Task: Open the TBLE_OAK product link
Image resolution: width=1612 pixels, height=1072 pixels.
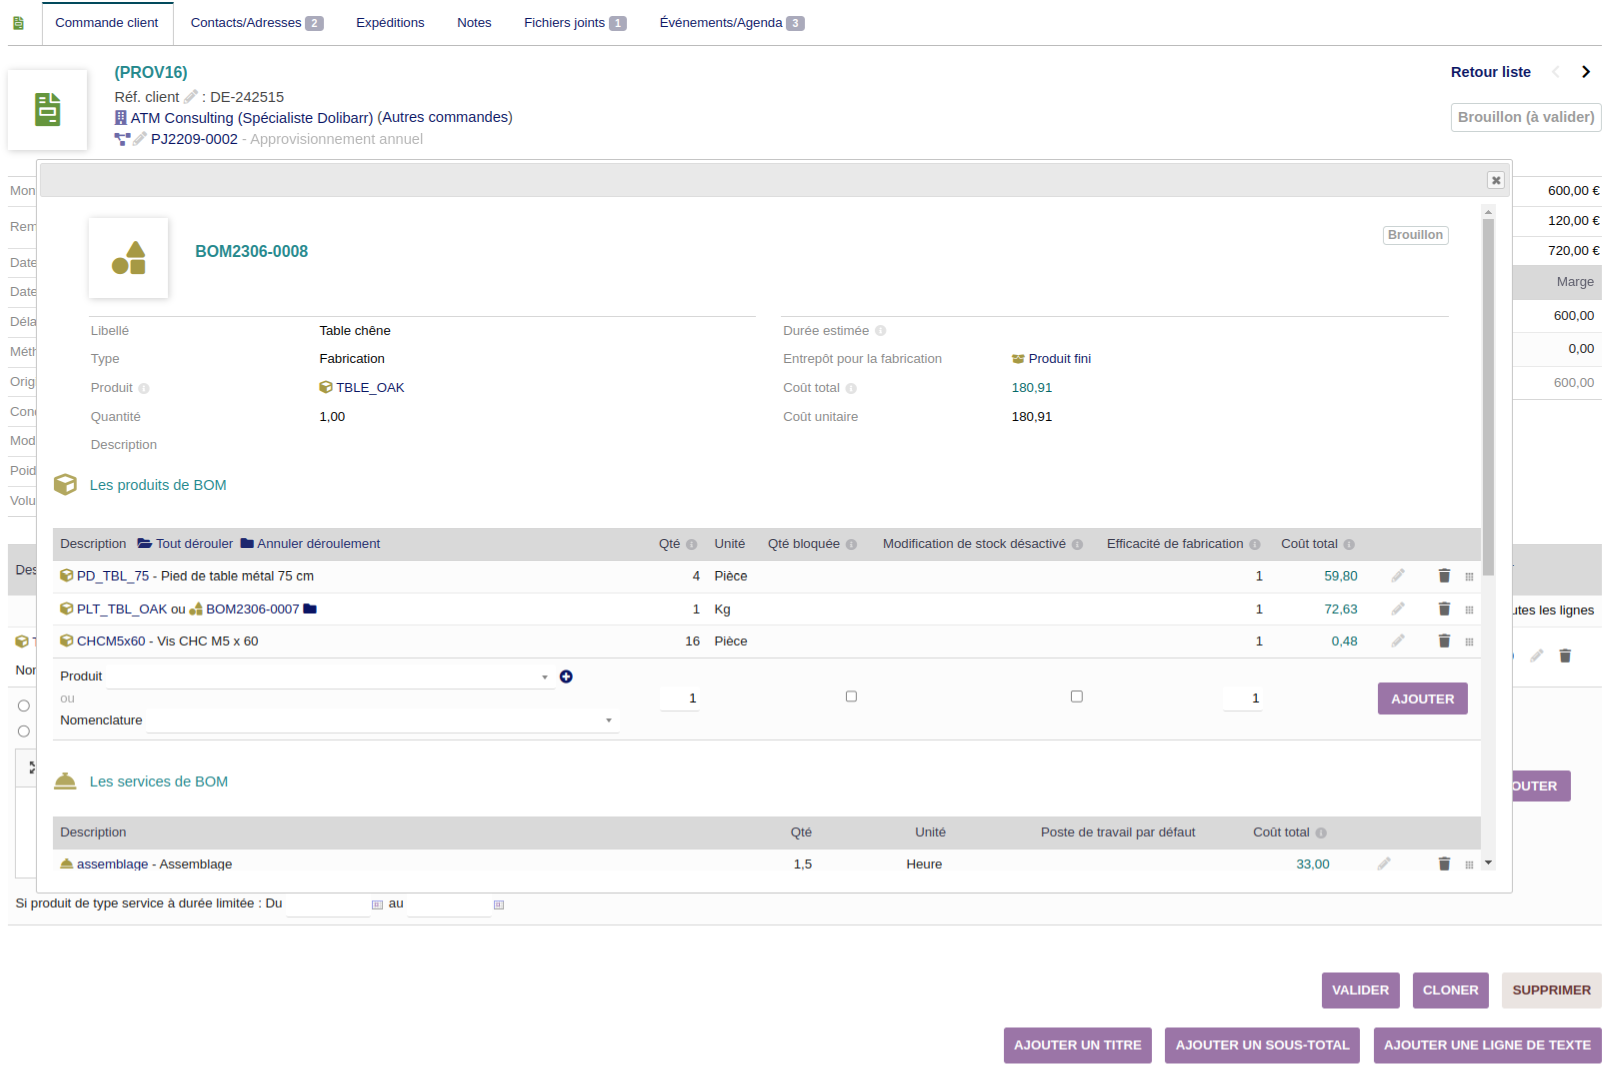Action: 362,388
